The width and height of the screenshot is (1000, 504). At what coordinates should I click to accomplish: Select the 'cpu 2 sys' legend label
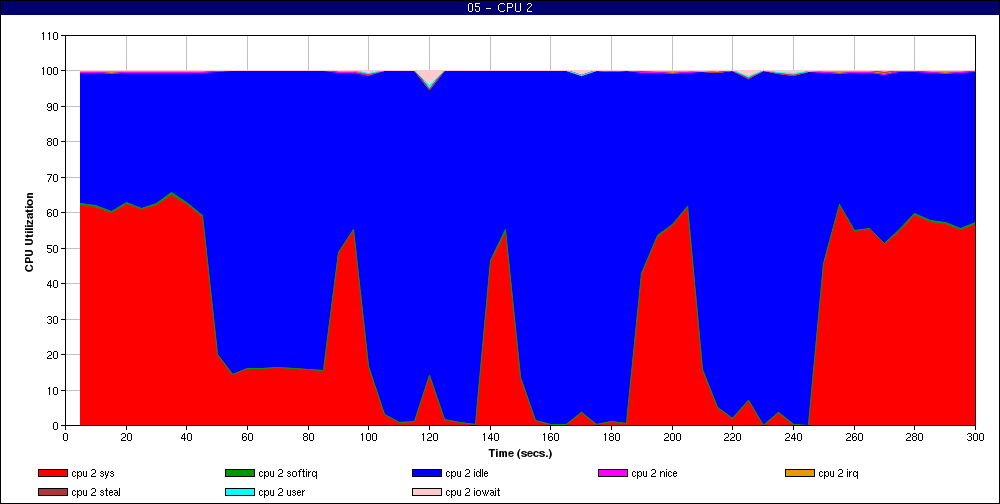pyautogui.click(x=93, y=473)
